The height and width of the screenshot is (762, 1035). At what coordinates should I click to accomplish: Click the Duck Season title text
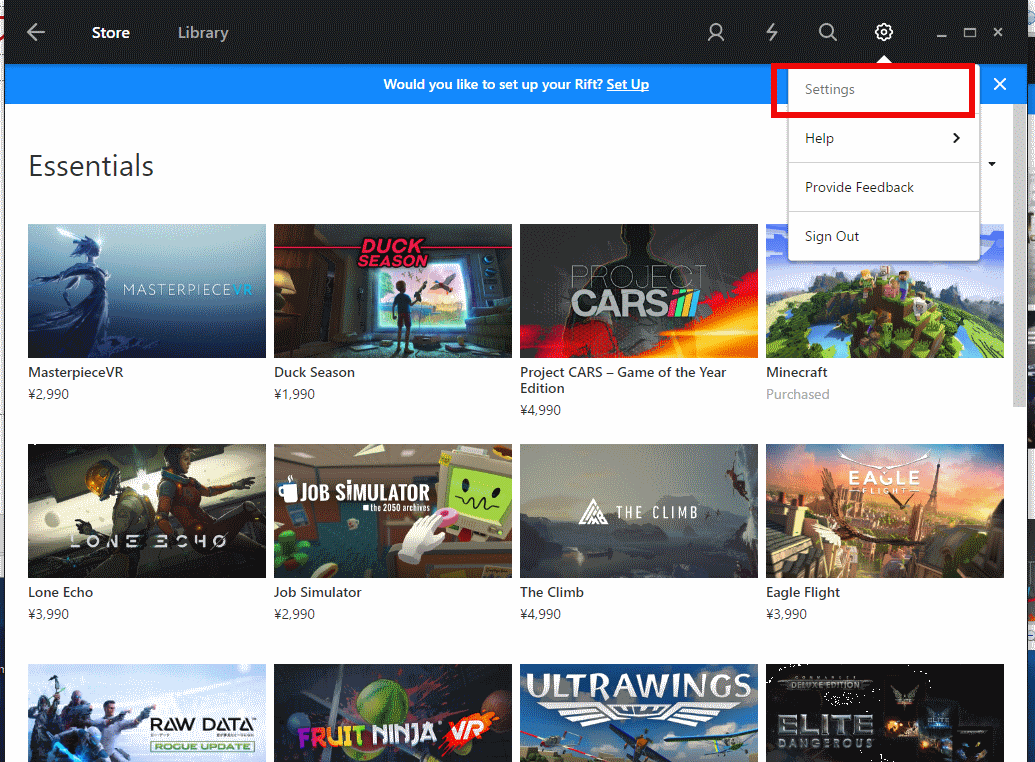(x=314, y=372)
